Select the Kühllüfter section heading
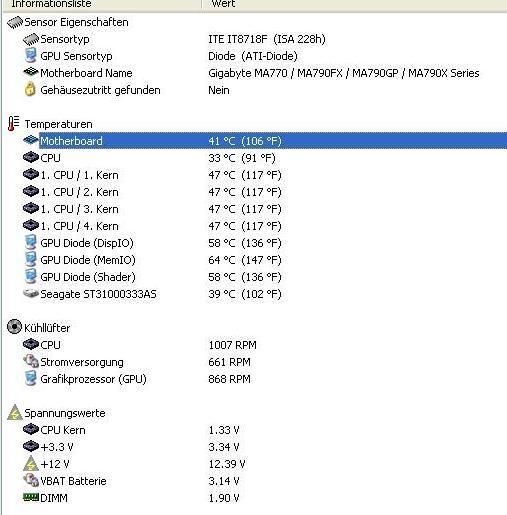507x515 pixels. [x=47, y=328]
